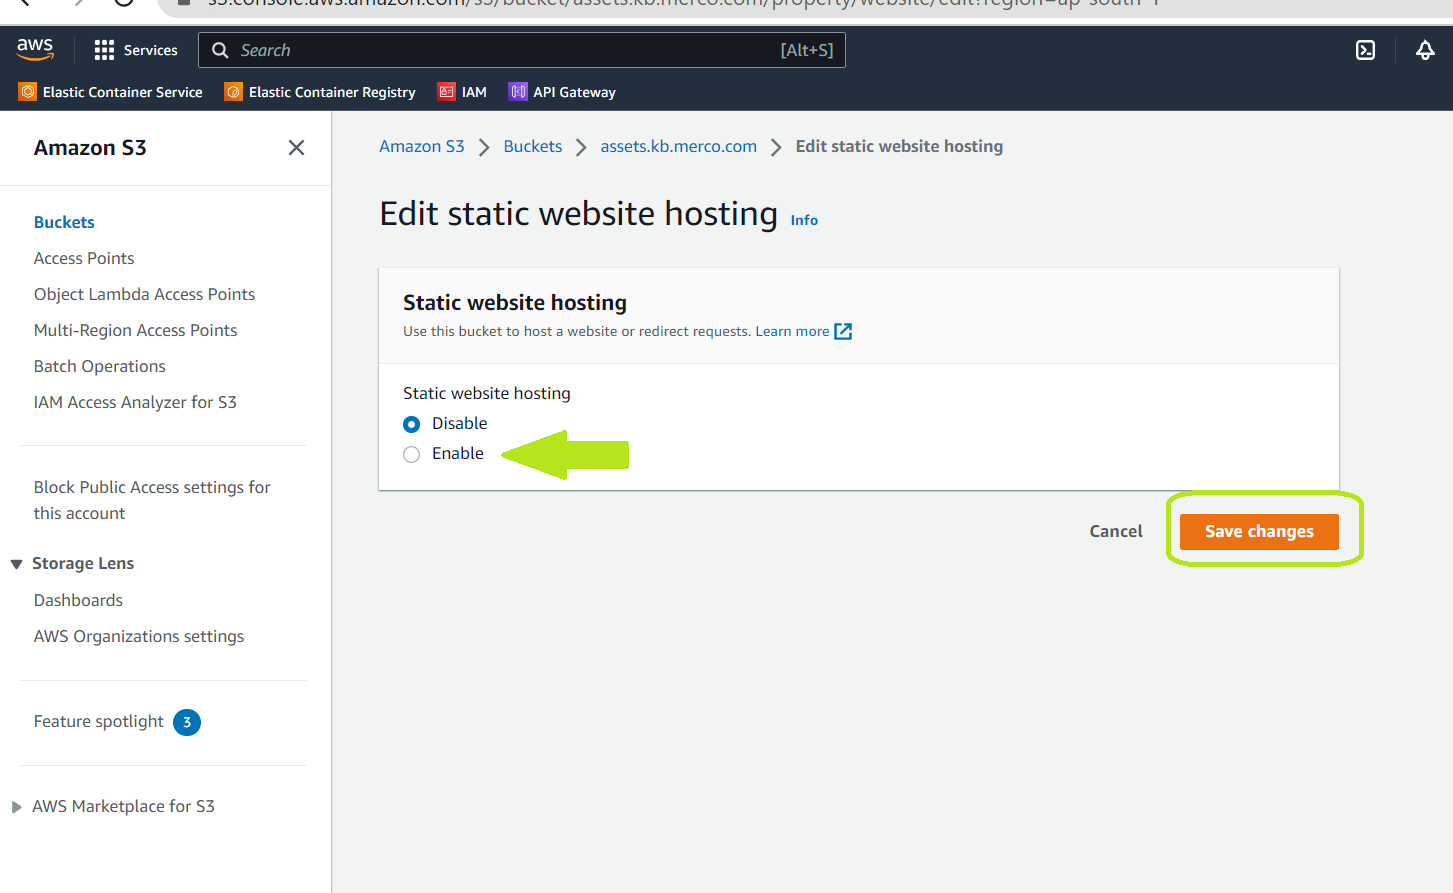Click the Amazon S3 sidebar heading
Image resolution: width=1453 pixels, height=893 pixels.
[90, 148]
